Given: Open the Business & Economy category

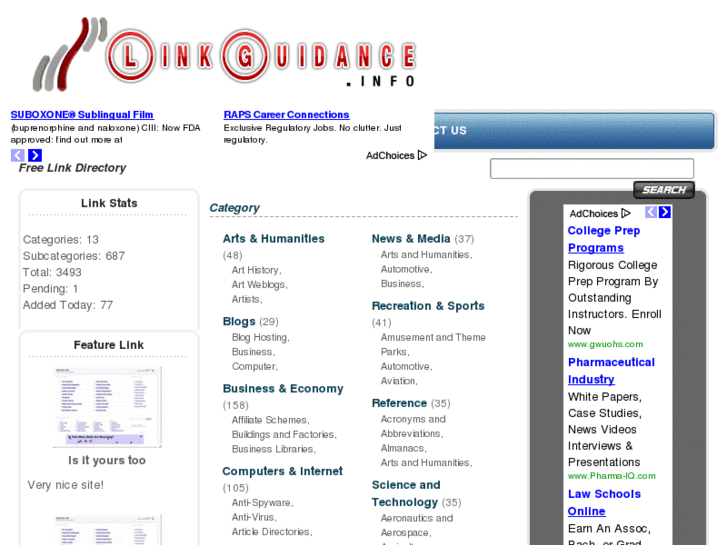Looking at the screenshot, I should click(x=283, y=389).
